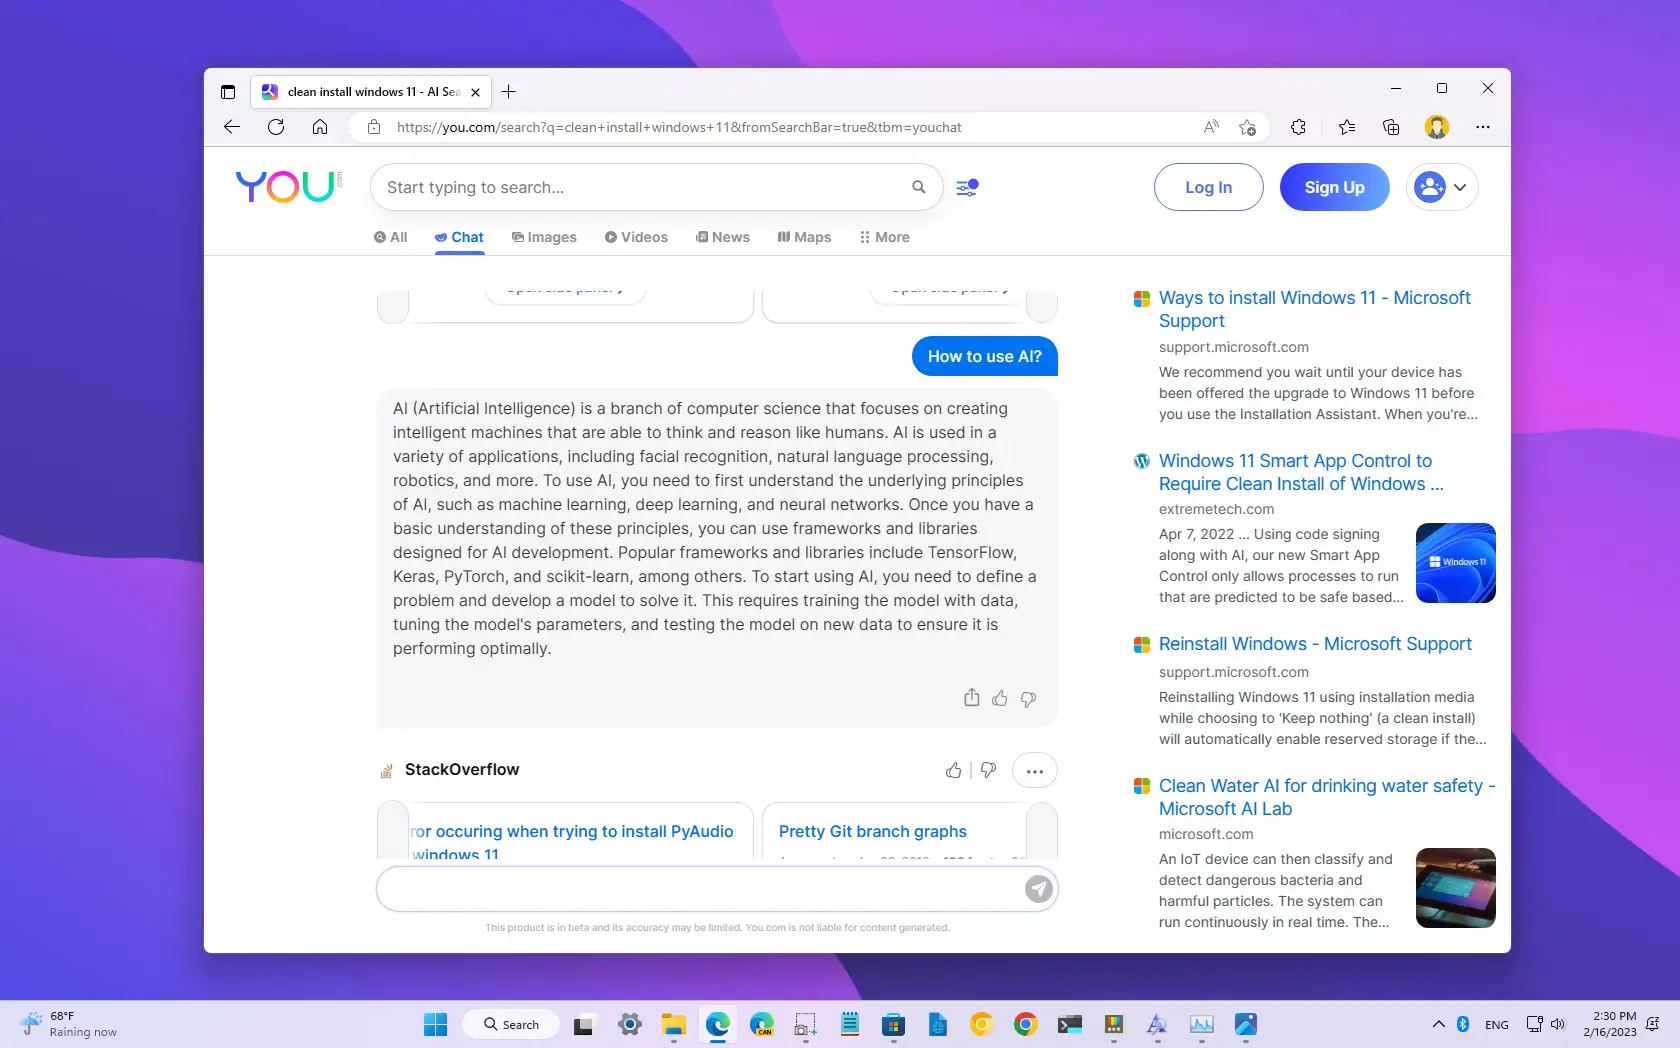1680x1048 pixels.
Task: Open the tab actions menu icon
Action: [228, 92]
